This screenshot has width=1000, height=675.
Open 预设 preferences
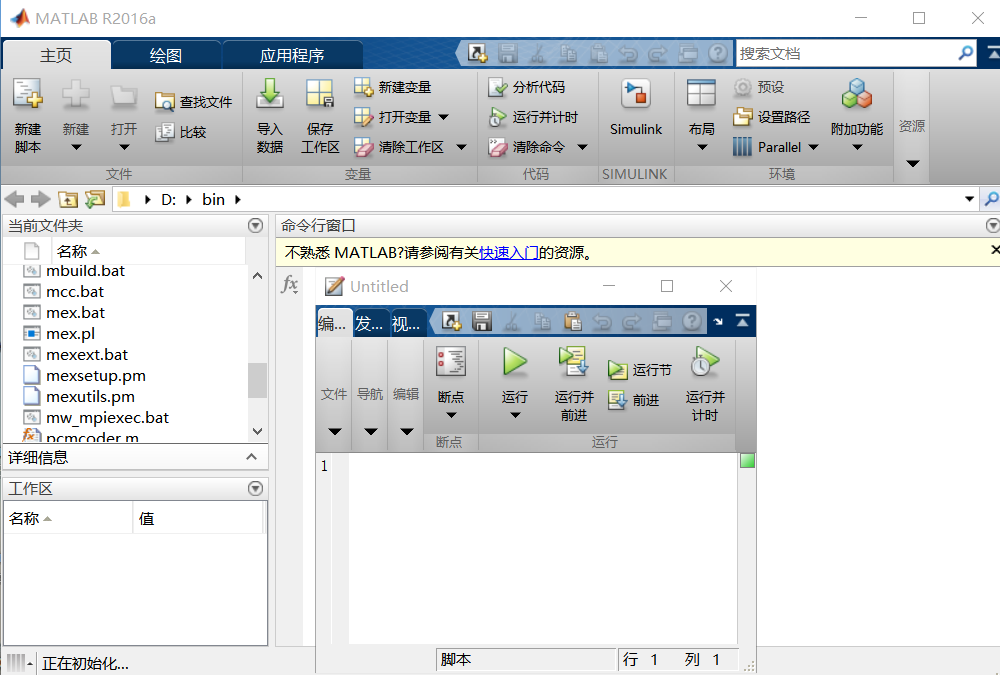(758, 87)
